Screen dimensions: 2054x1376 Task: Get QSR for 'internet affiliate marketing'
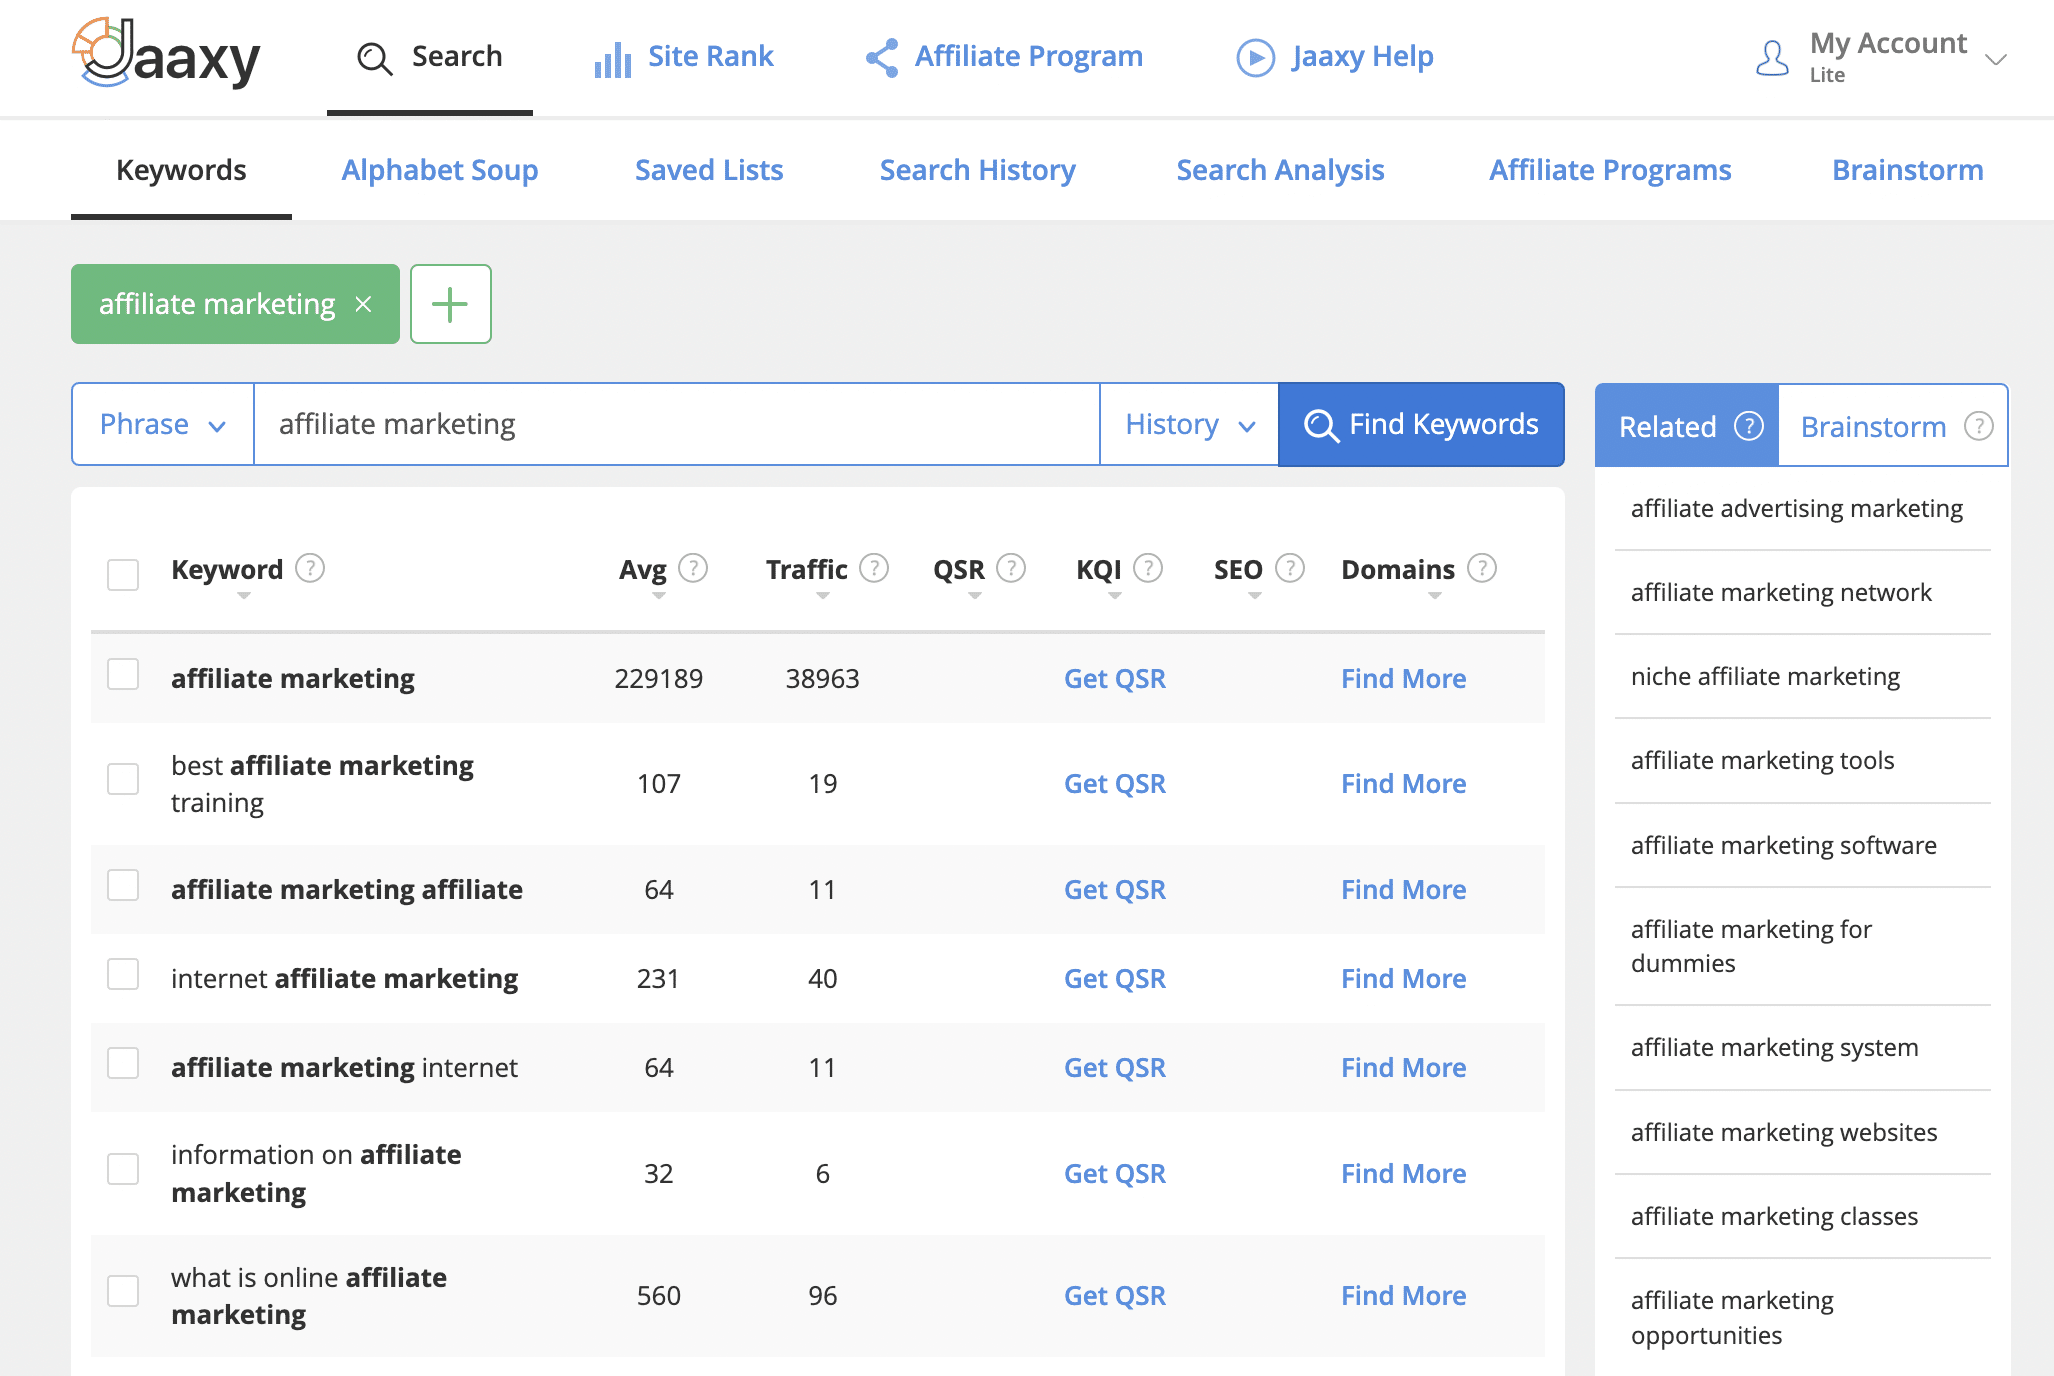pyautogui.click(x=1115, y=978)
